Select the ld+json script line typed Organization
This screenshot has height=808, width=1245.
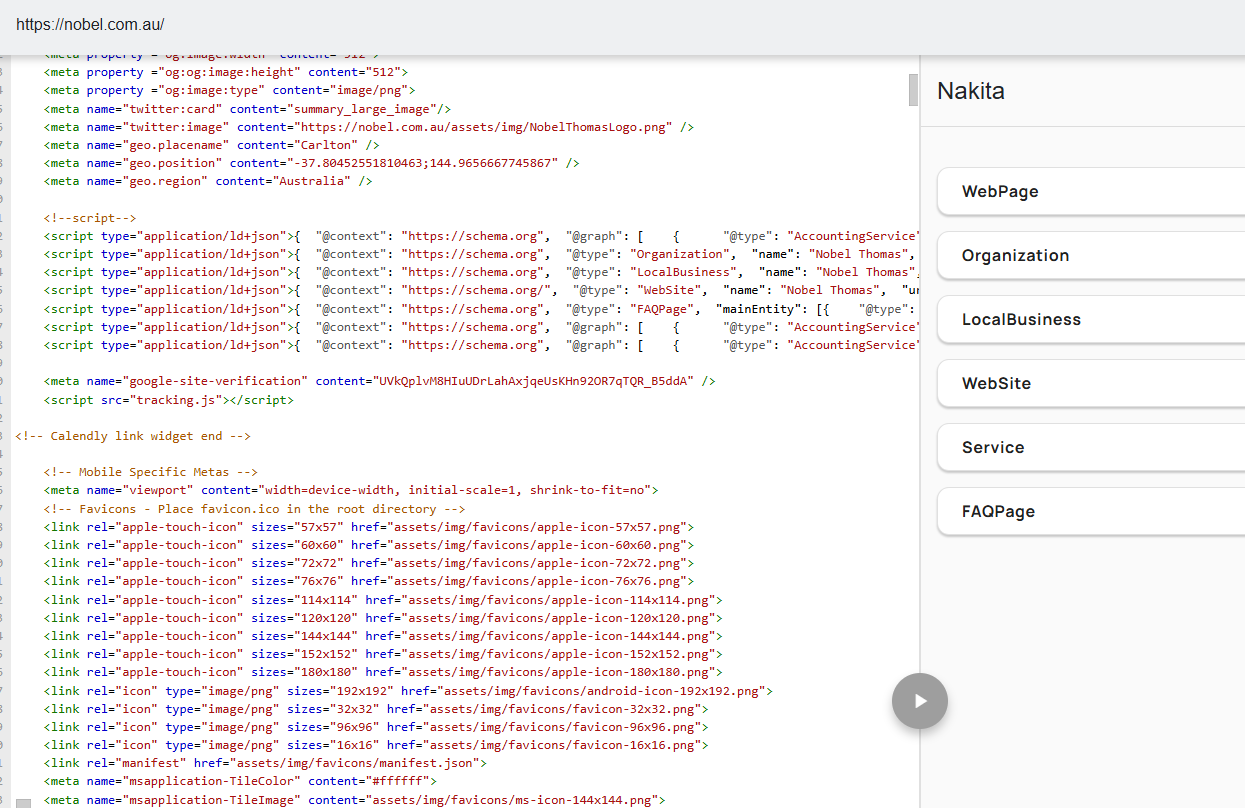(x=481, y=254)
